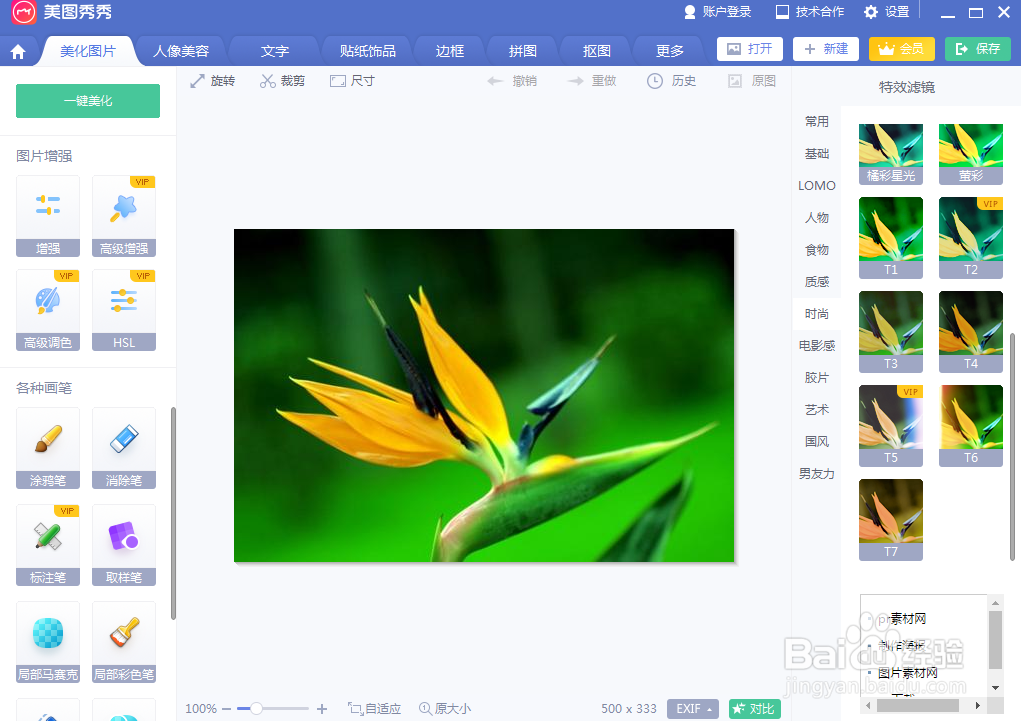This screenshot has height=721, width=1021.
Task: Click the 撤销 undo button
Action: click(x=512, y=81)
